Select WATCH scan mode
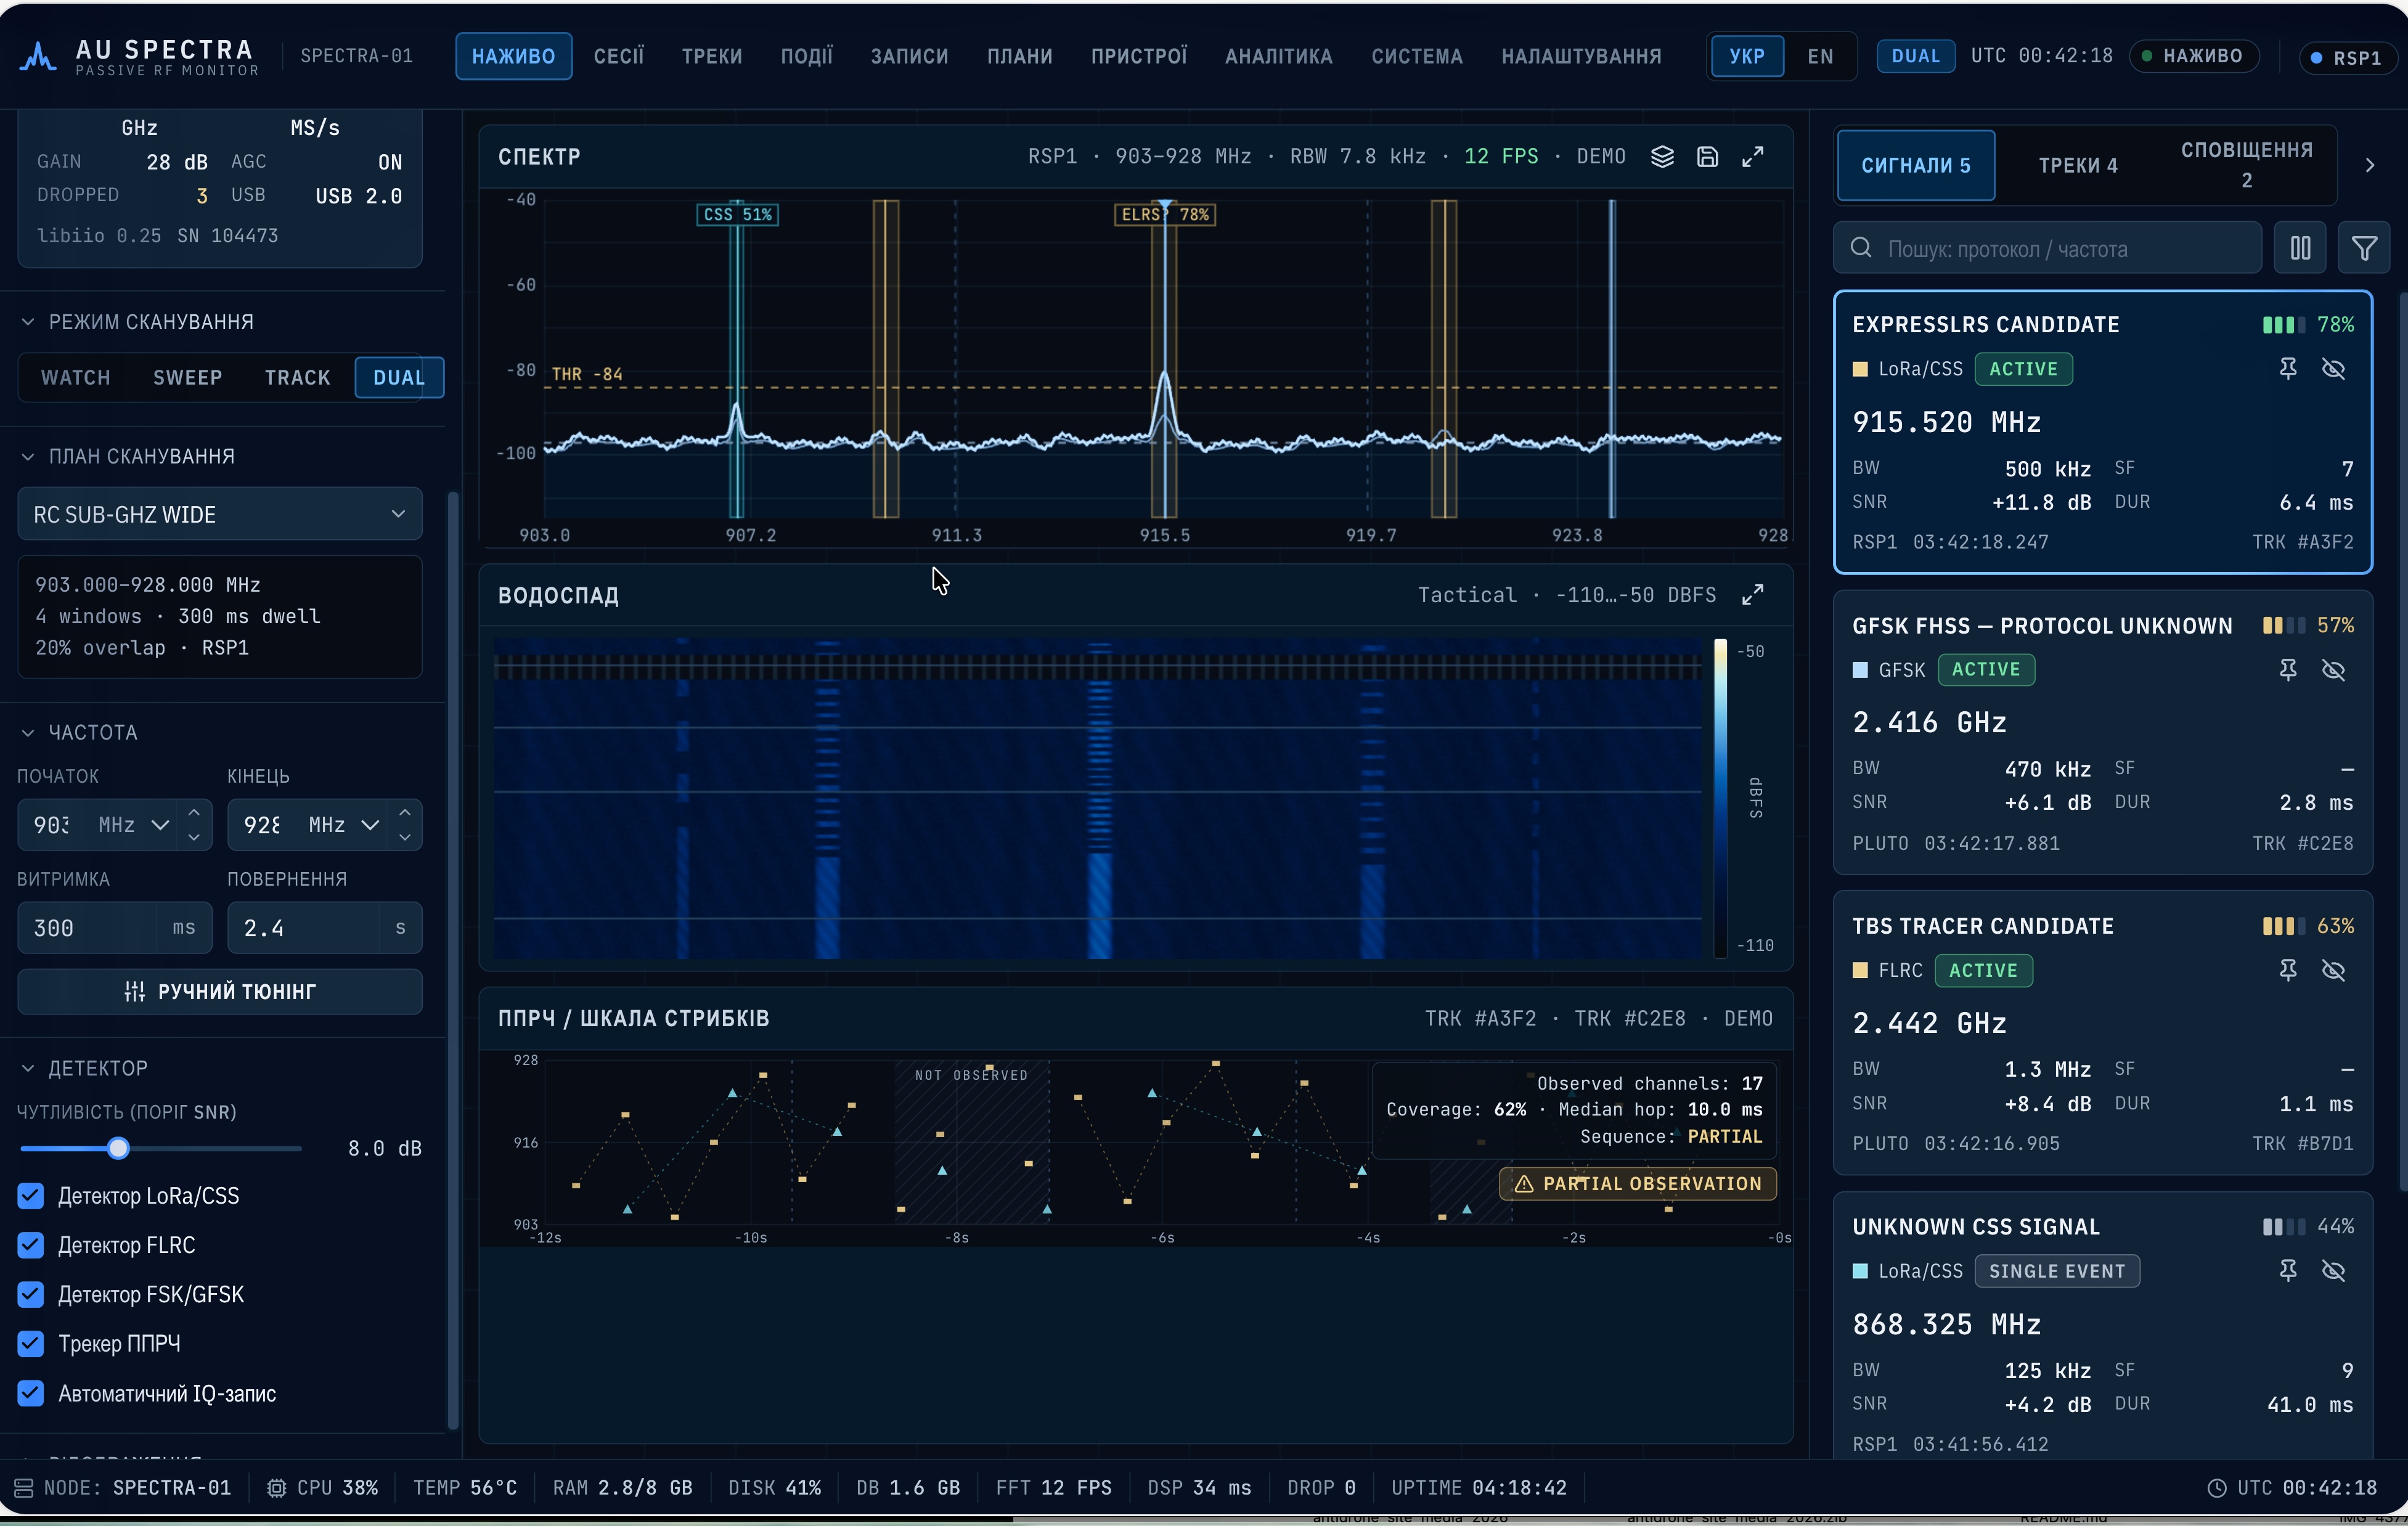The image size is (2408, 1526). 76,378
